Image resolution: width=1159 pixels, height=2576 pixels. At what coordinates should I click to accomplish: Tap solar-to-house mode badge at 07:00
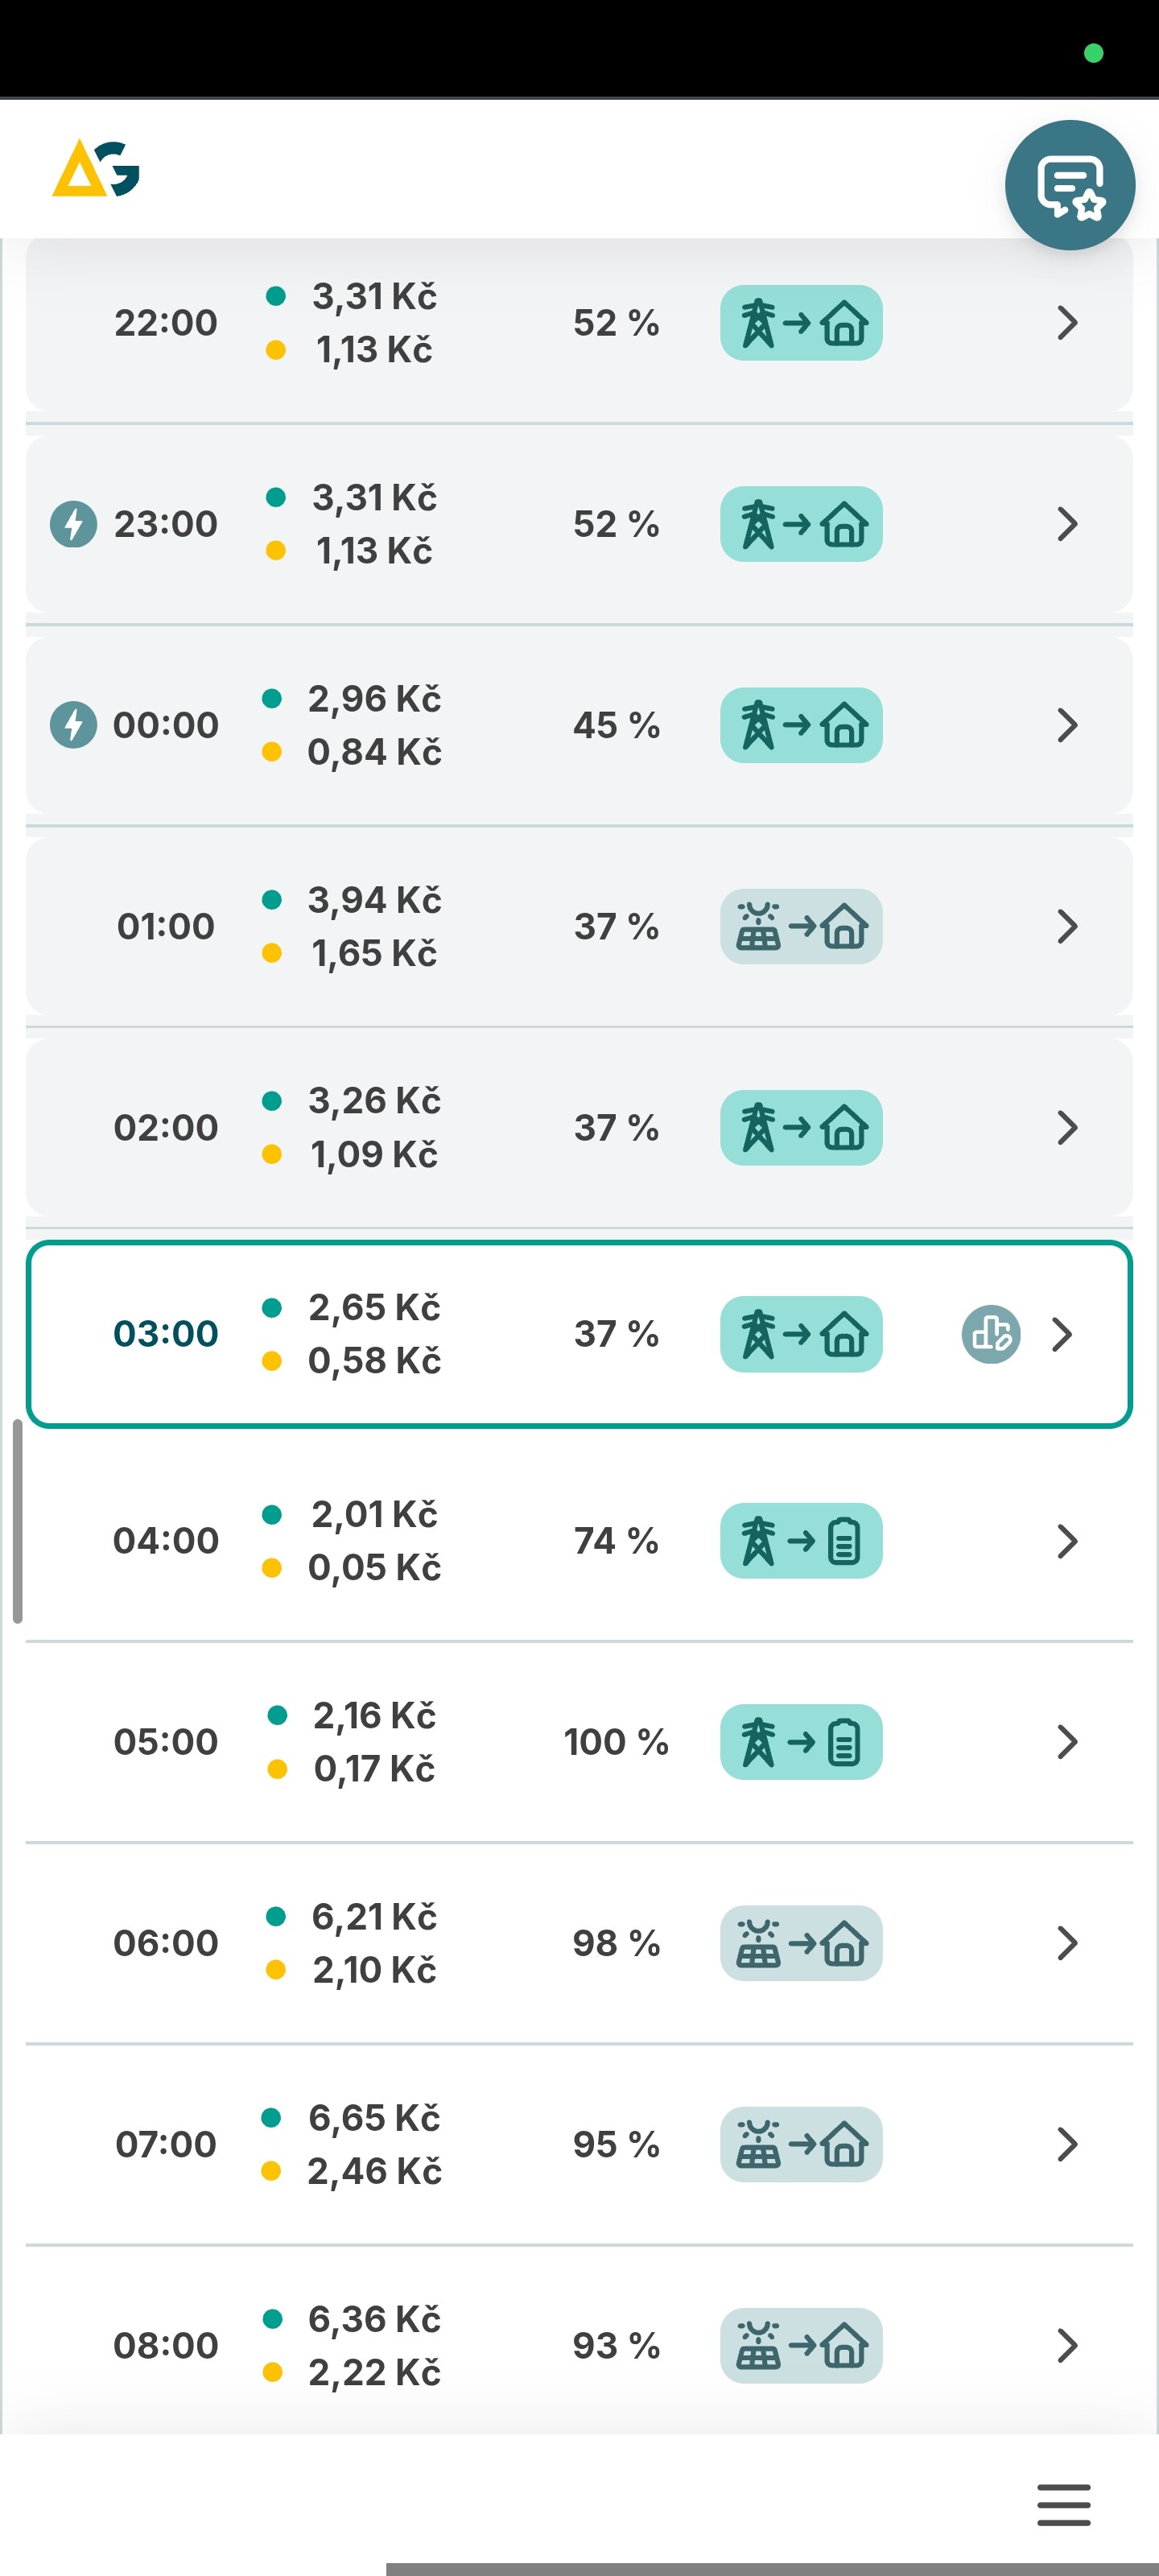tap(801, 2144)
